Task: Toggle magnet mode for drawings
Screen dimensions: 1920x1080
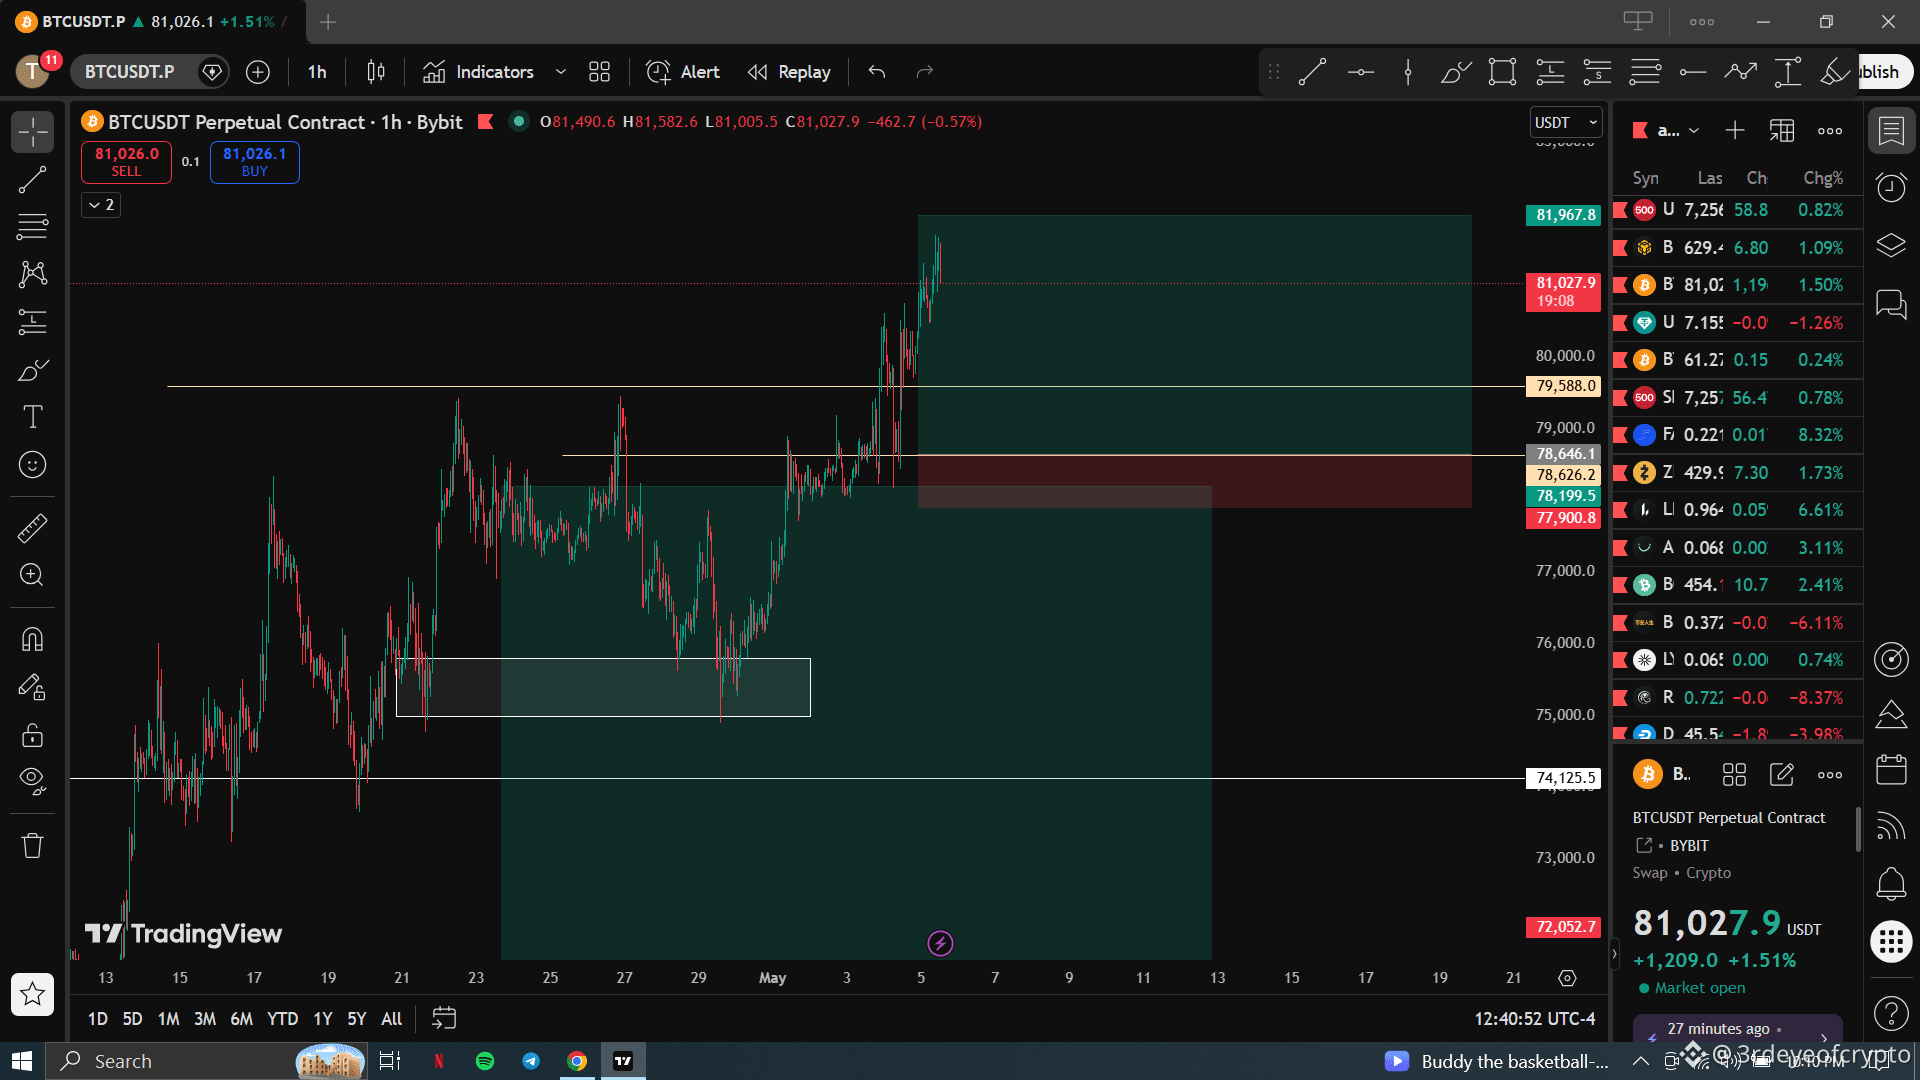Action: (x=32, y=639)
